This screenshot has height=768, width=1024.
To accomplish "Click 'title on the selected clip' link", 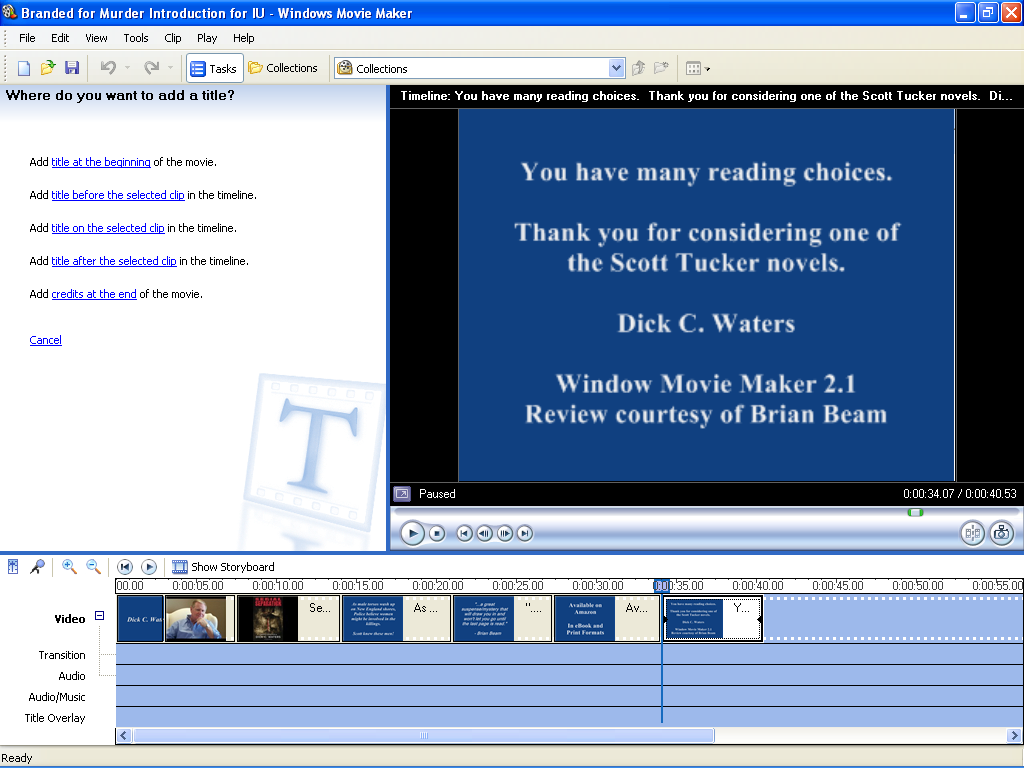I will pos(108,228).
